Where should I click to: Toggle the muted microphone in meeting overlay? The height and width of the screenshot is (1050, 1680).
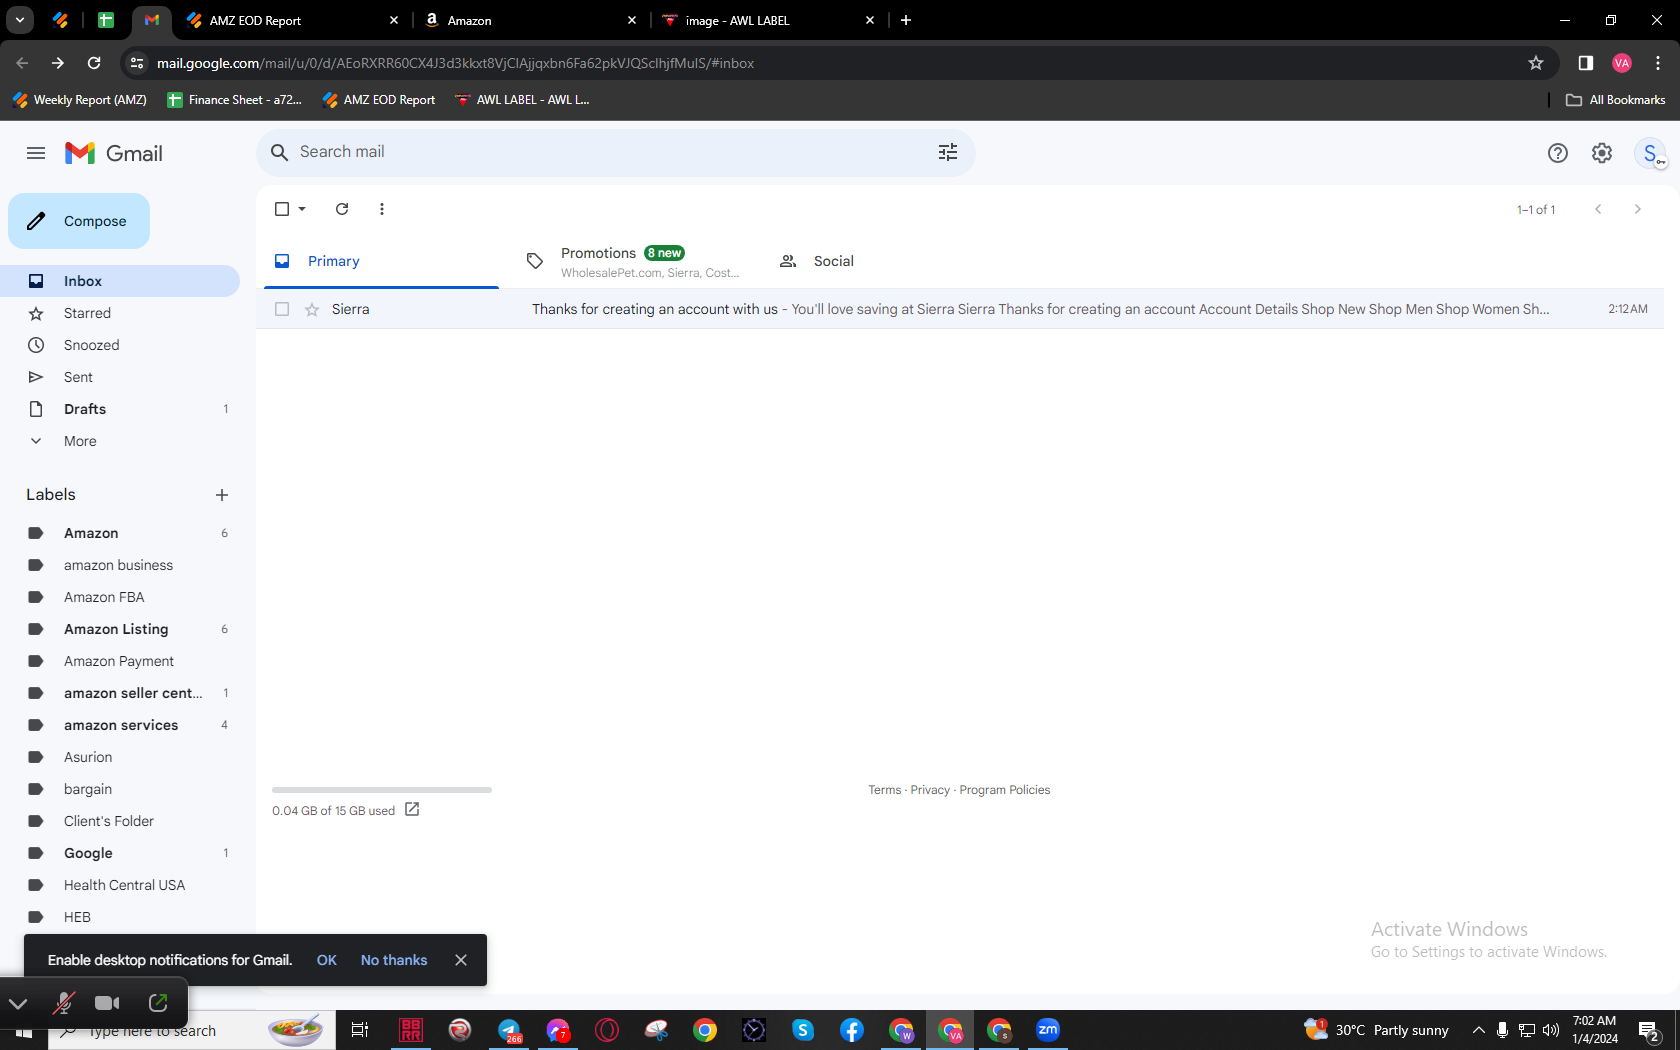tap(64, 1003)
